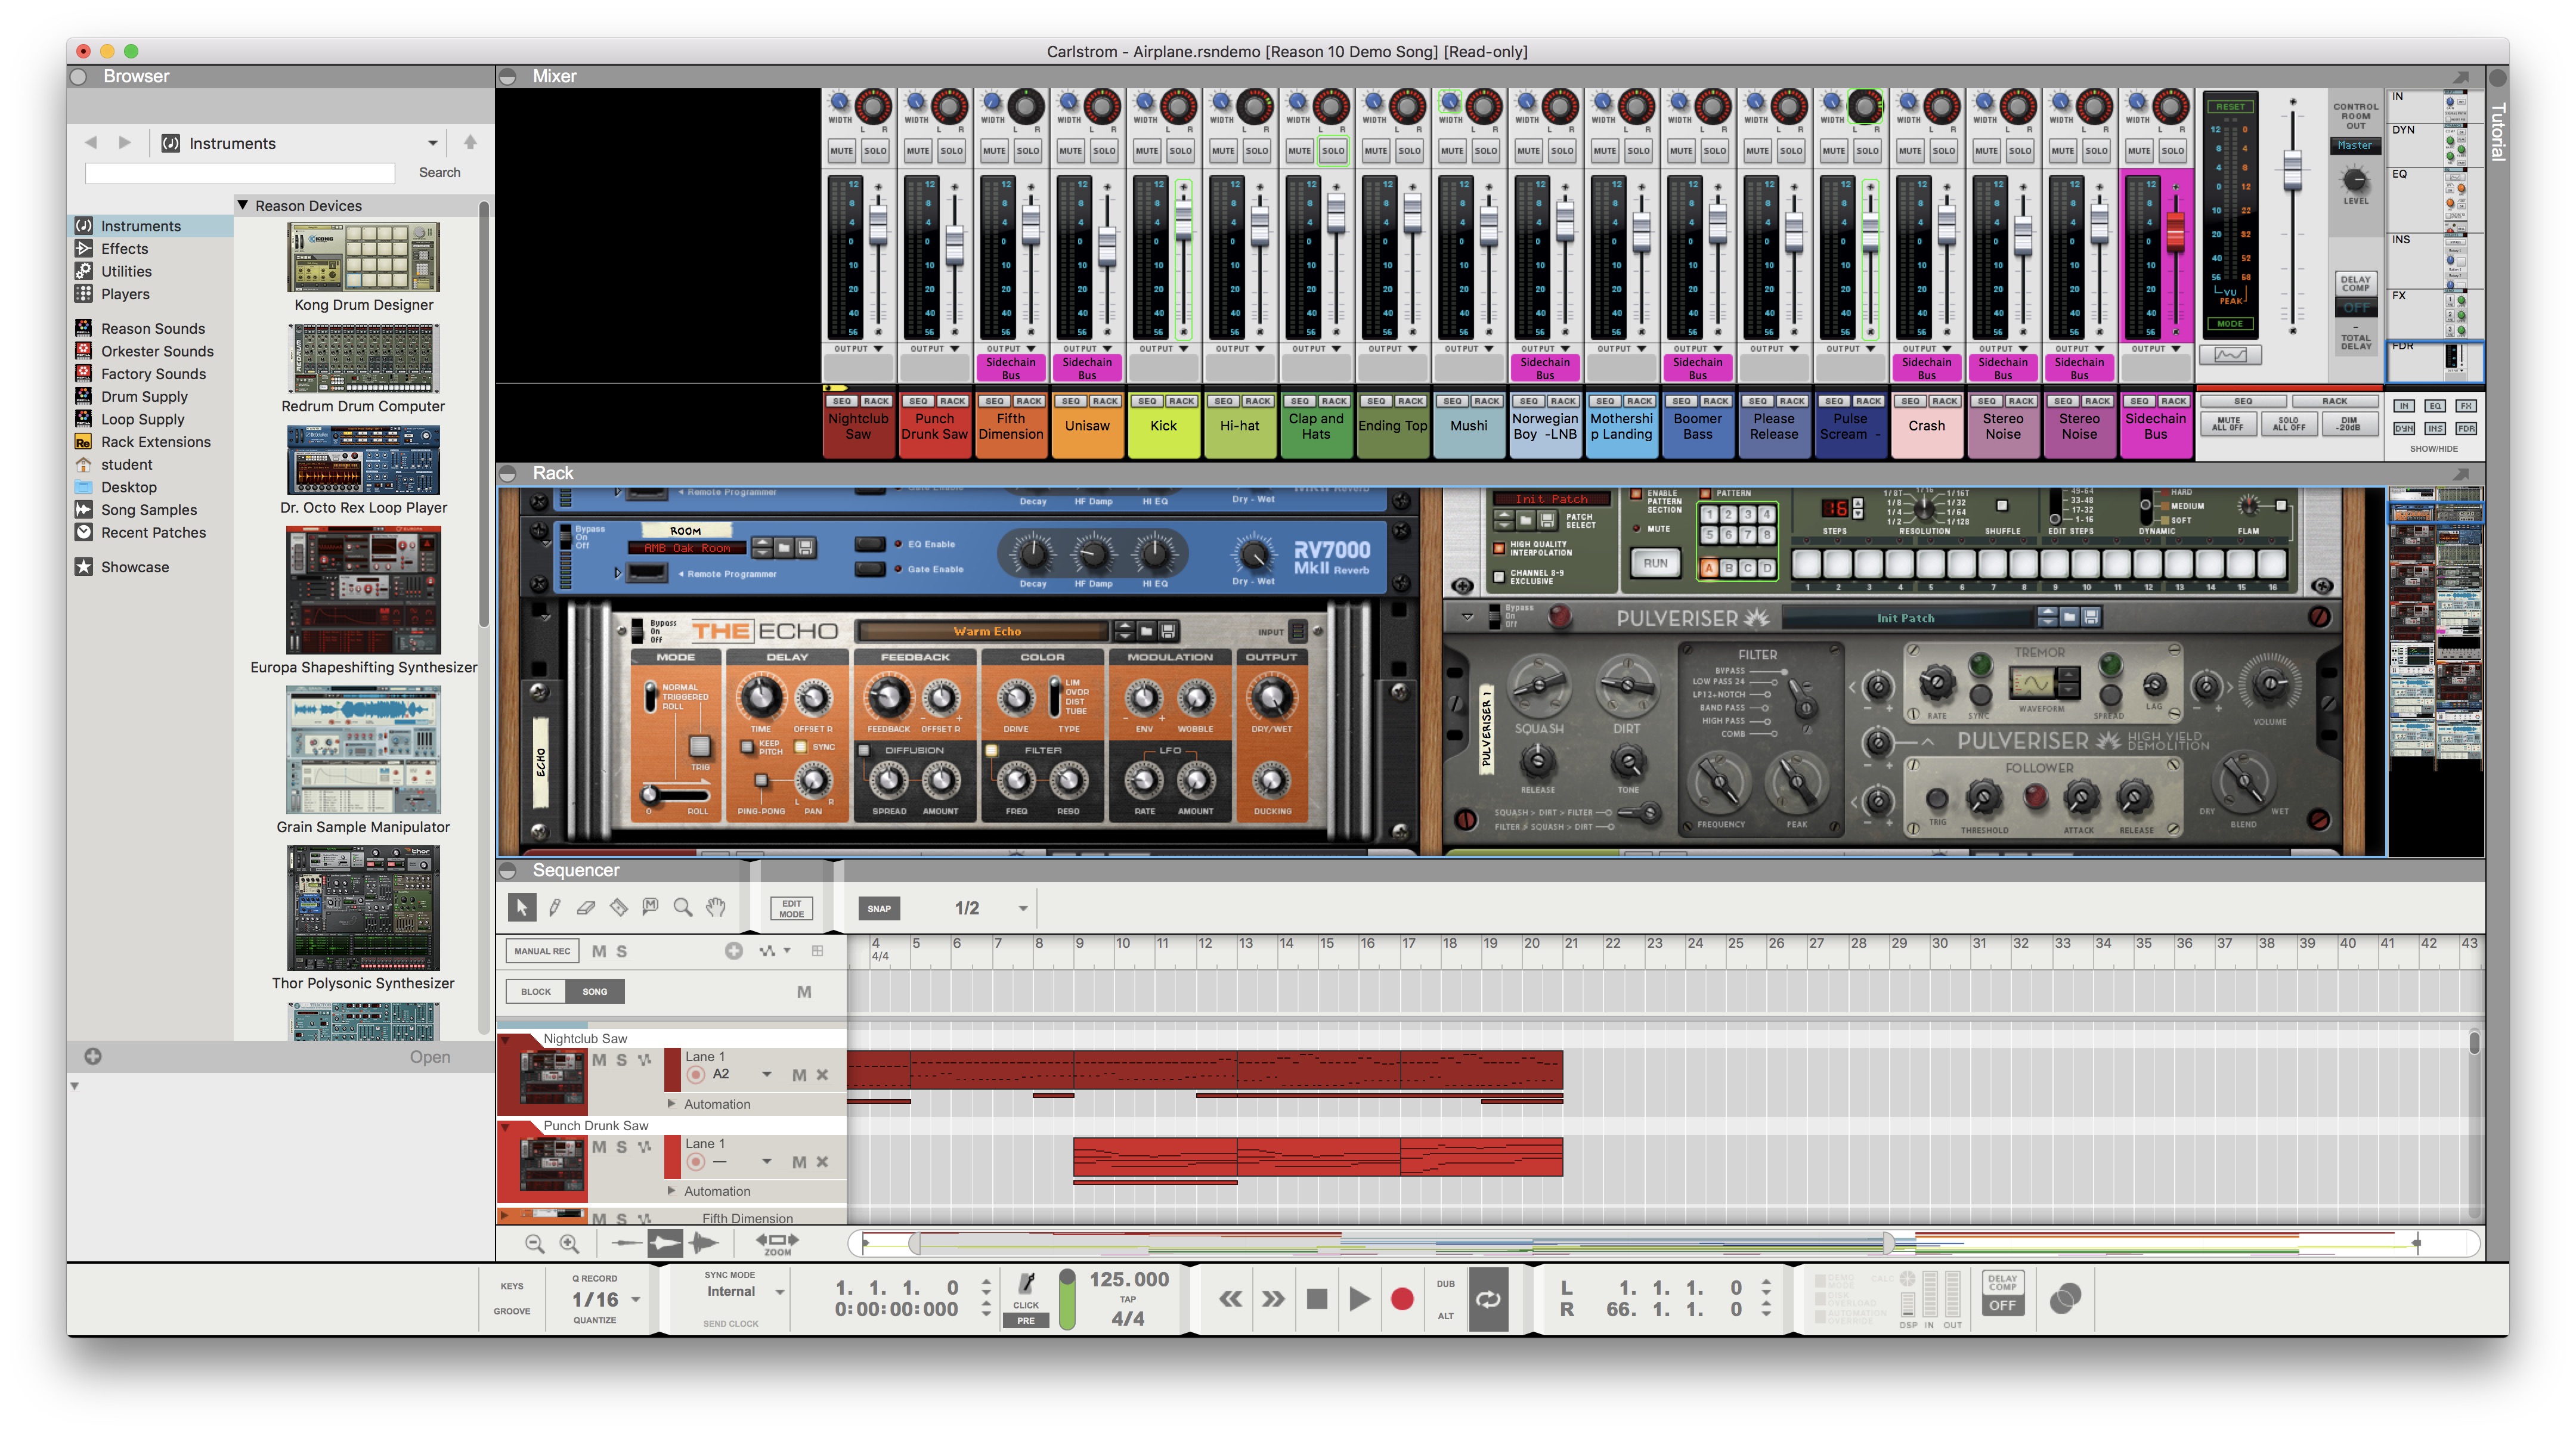Stop playback with the Stop button
Screen dimensions: 2576x1433
[1317, 1298]
